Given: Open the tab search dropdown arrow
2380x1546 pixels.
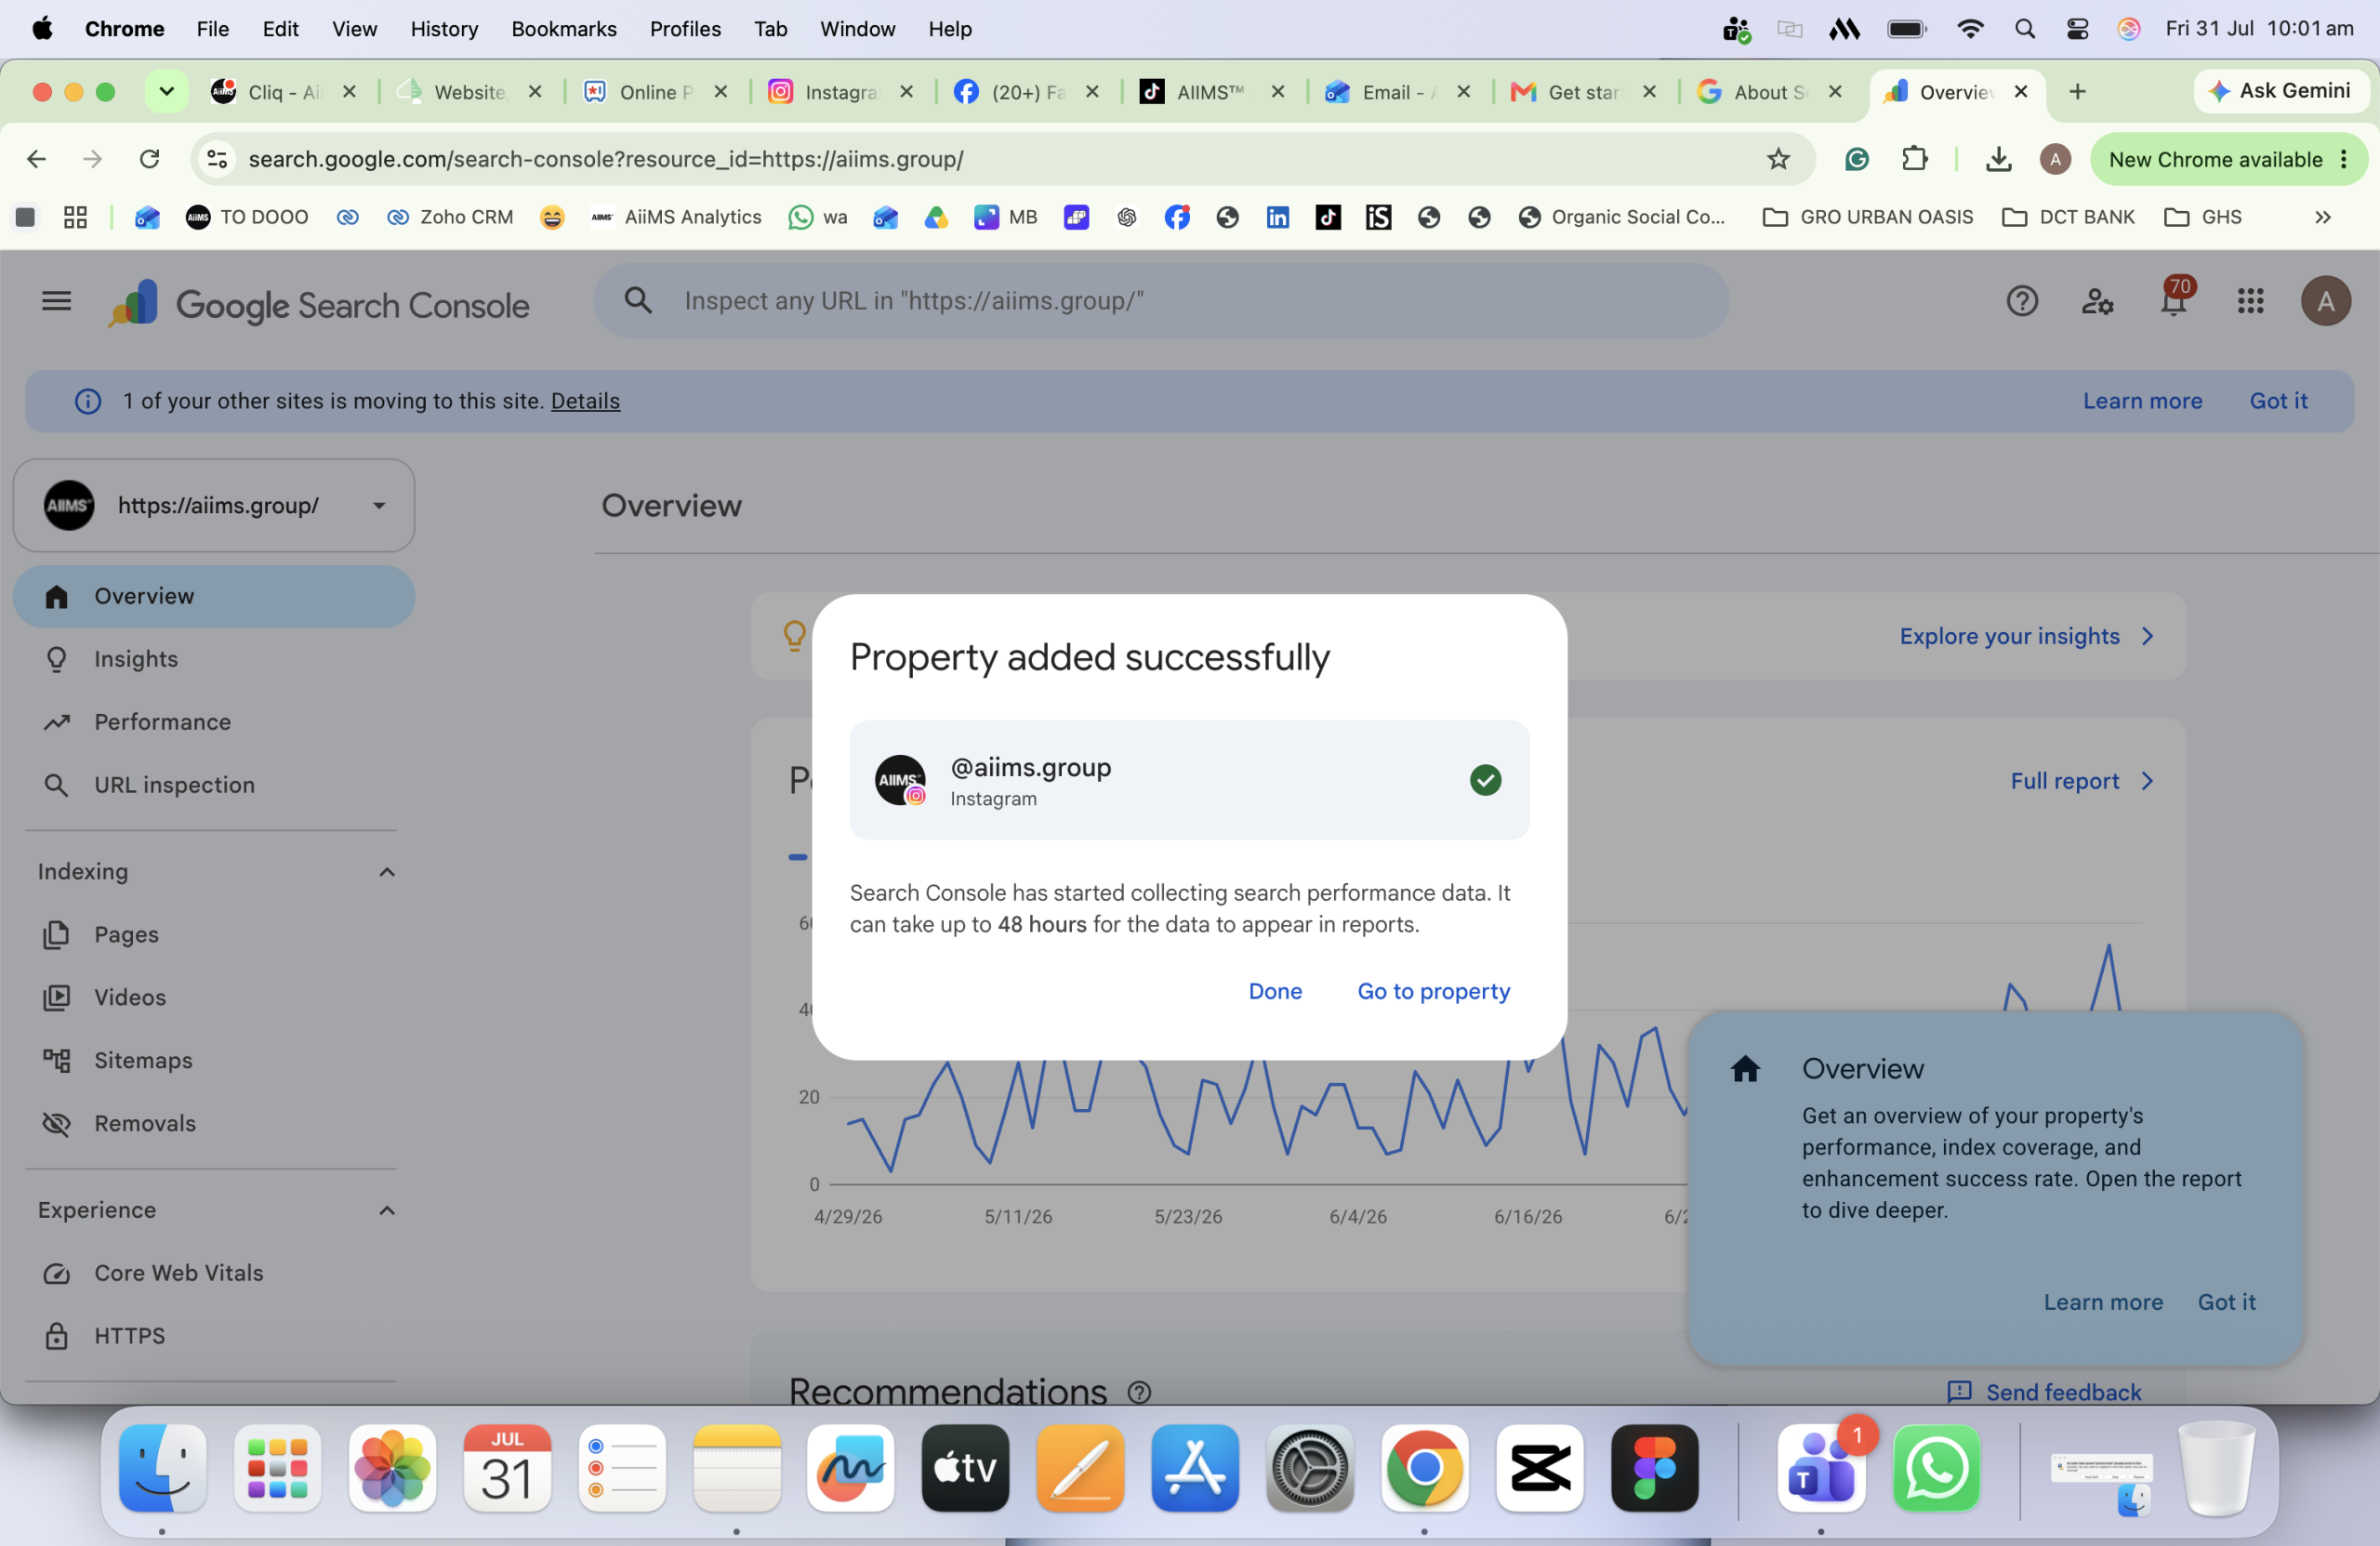Looking at the screenshot, I should (x=167, y=92).
